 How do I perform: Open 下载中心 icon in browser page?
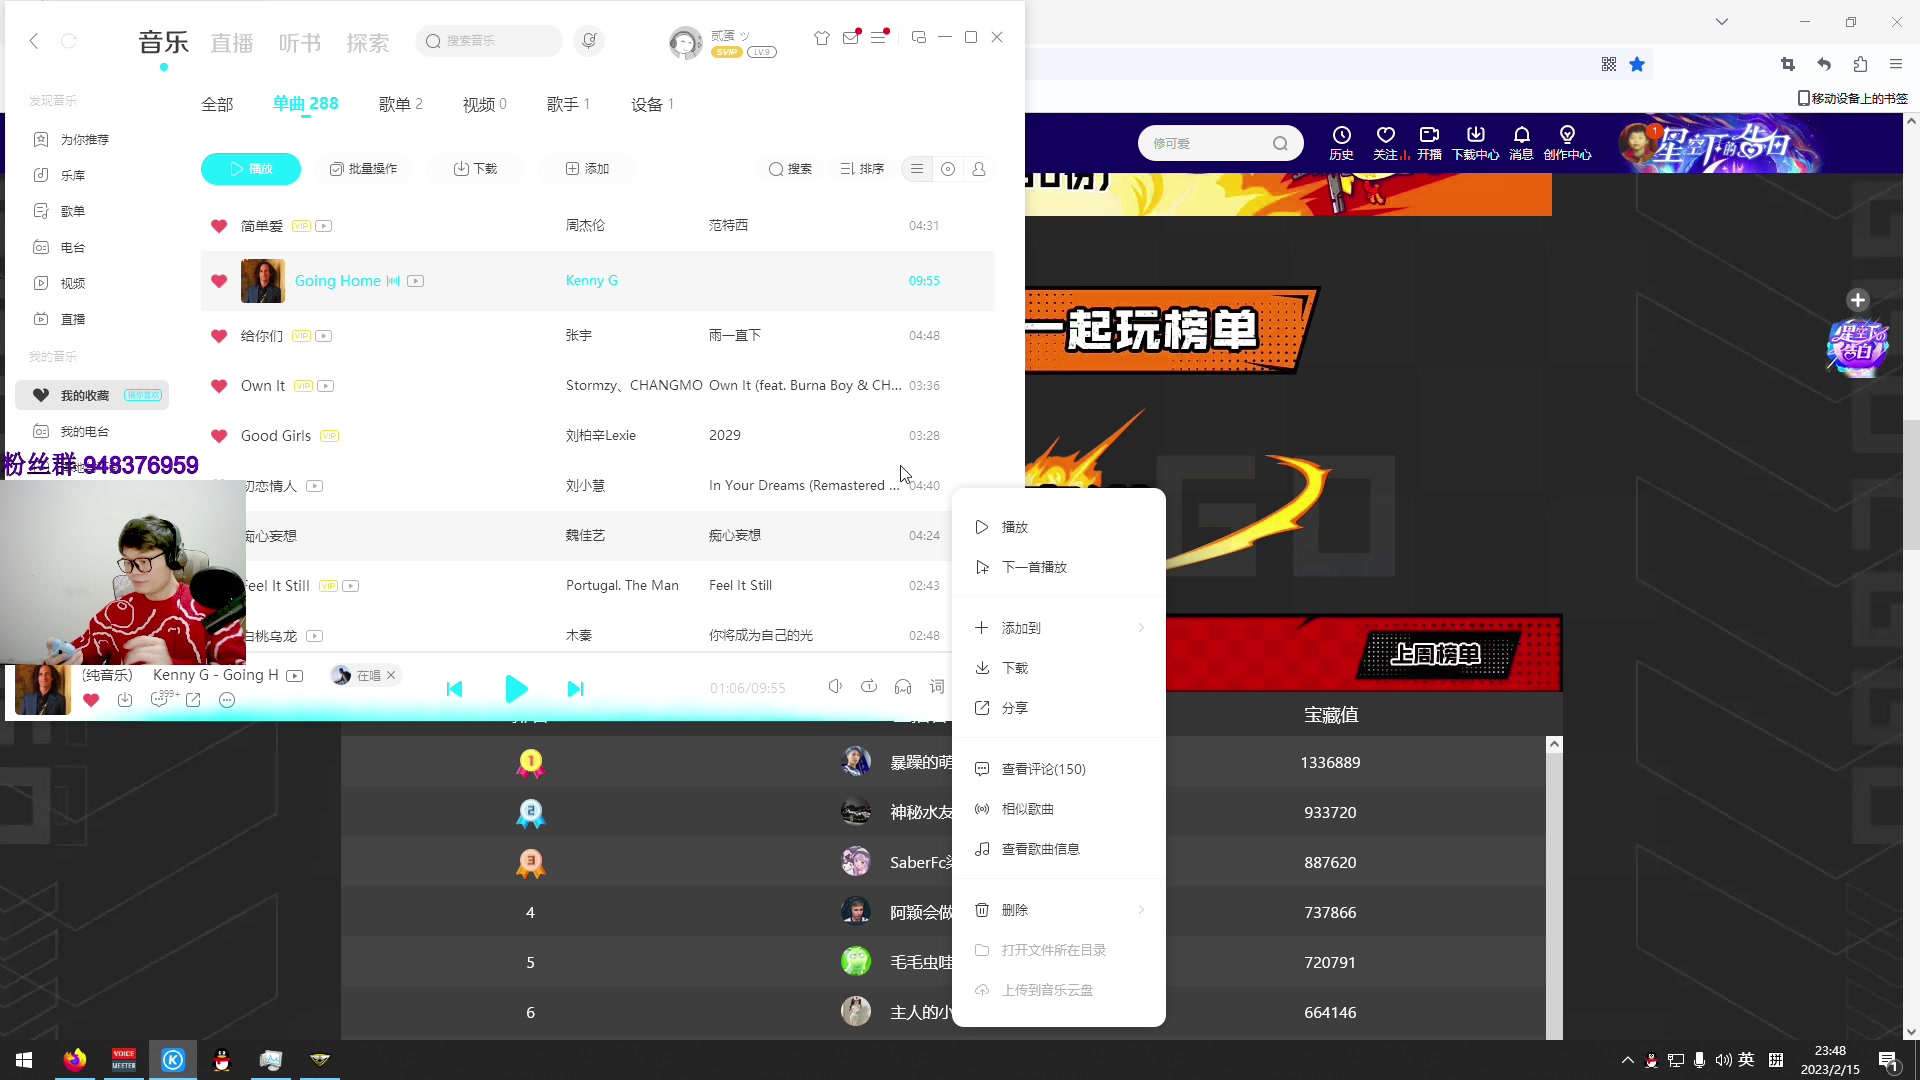(x=1475, y=143)
